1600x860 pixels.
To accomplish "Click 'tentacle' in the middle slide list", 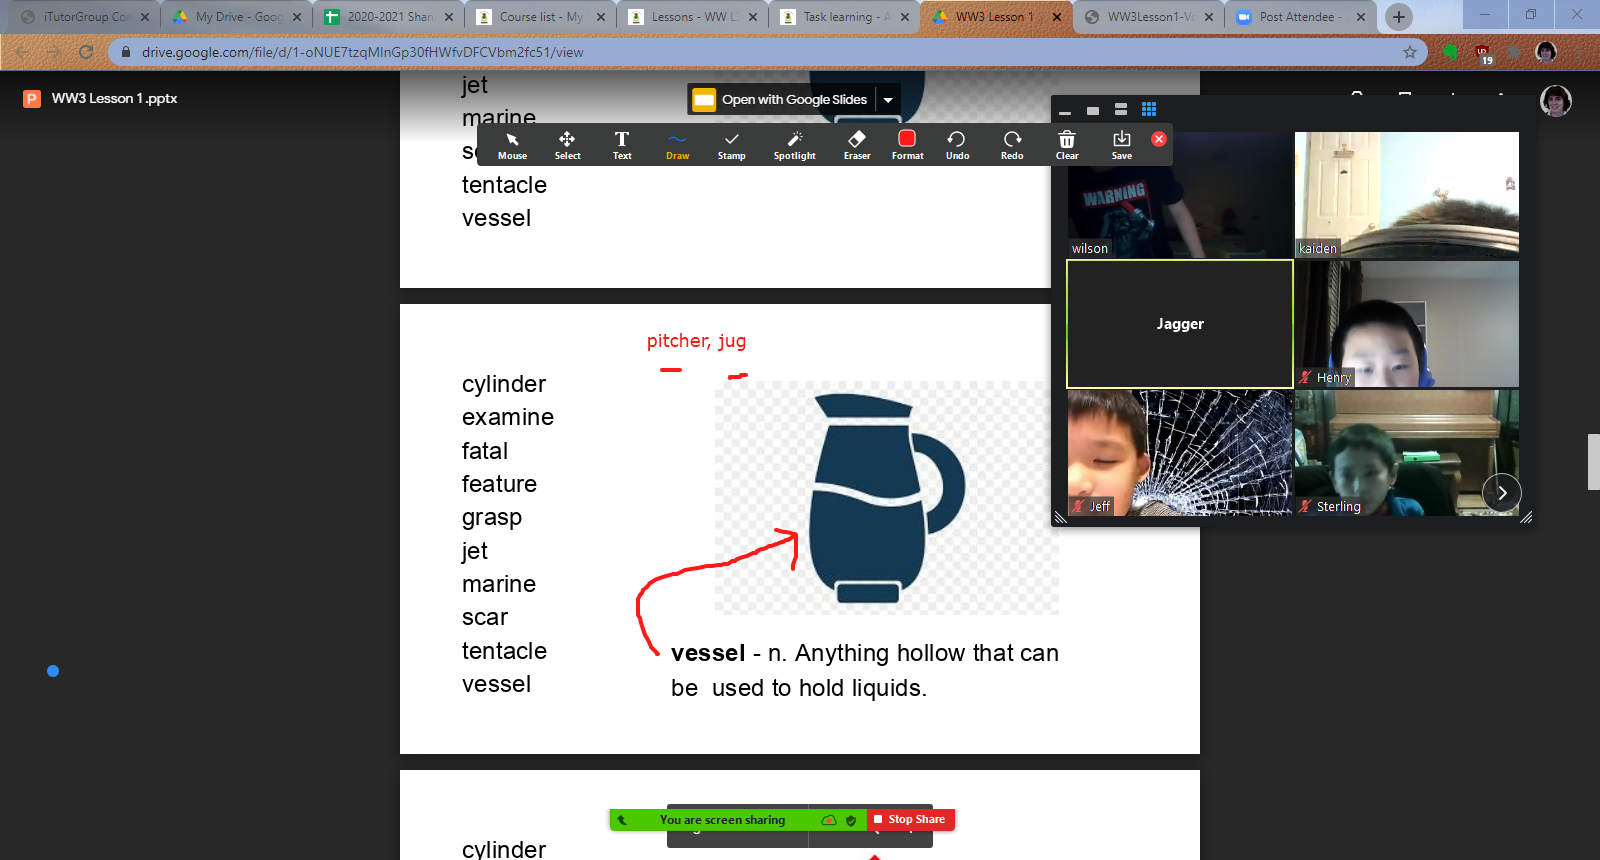I will (x=504, y=651).
